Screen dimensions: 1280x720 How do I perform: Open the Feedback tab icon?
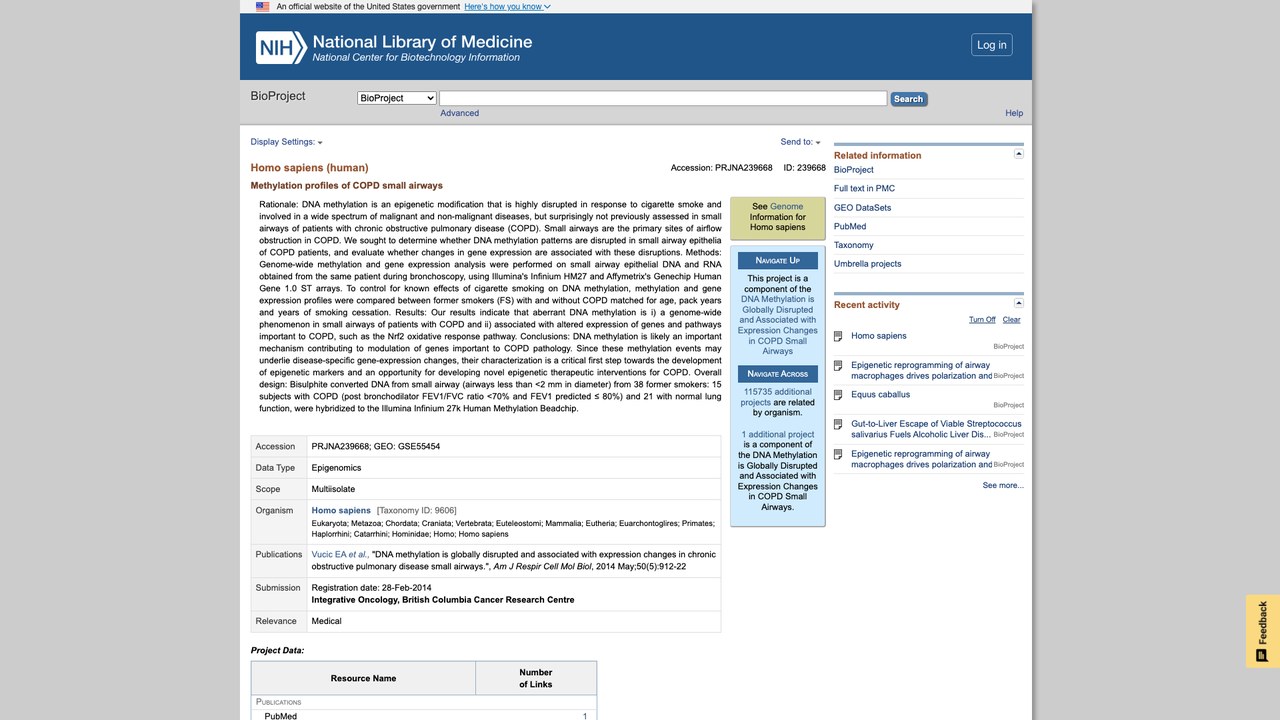tap(1262, 655)
